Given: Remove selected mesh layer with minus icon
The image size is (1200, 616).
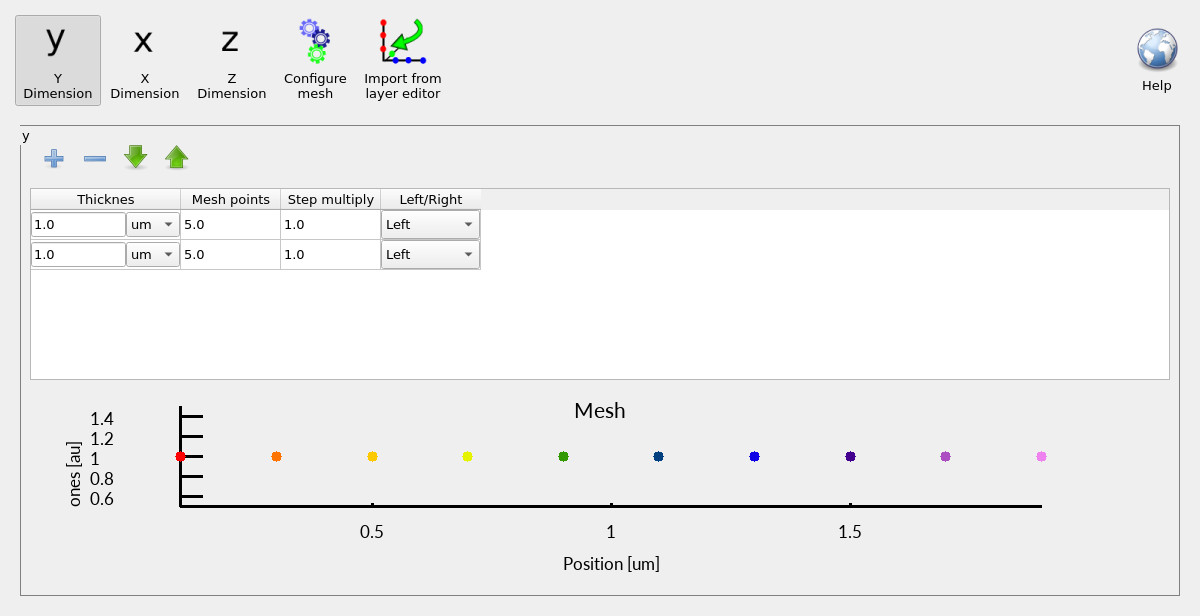Looking at the screenshot, I should click(x=95, y=157).
